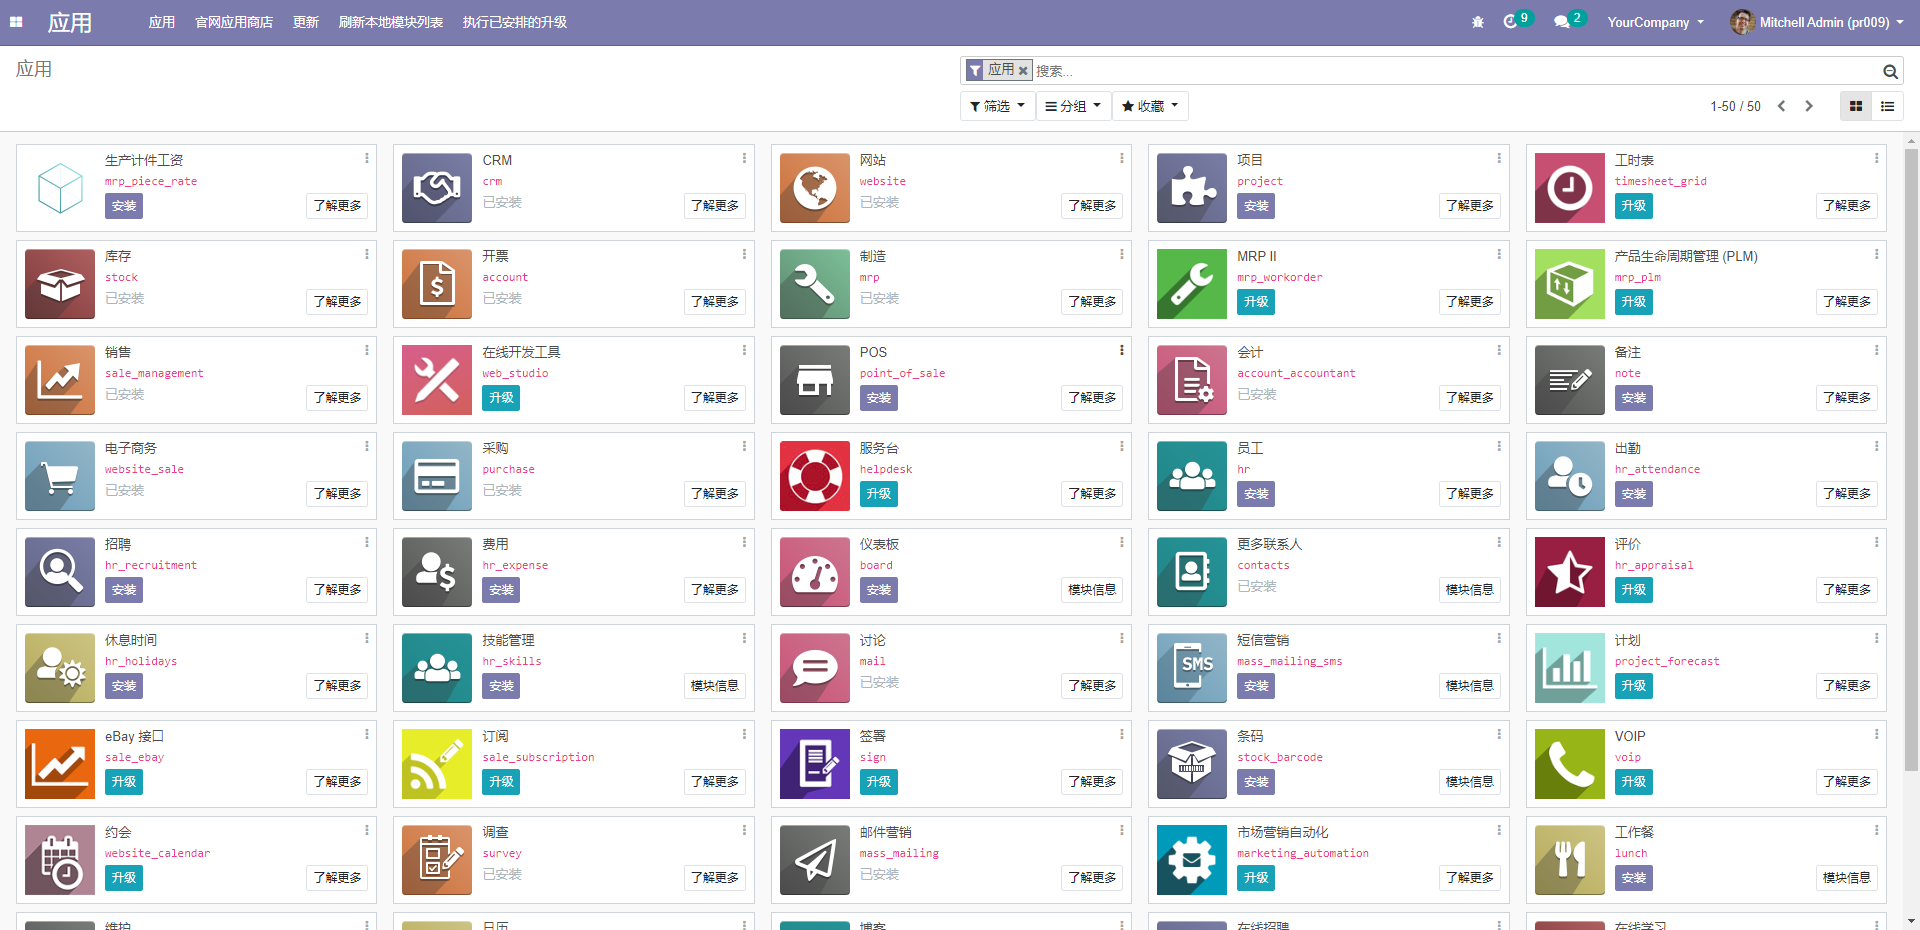
Task: Click the 1-50 / 50 pager text
Action: pos(1735,106)
